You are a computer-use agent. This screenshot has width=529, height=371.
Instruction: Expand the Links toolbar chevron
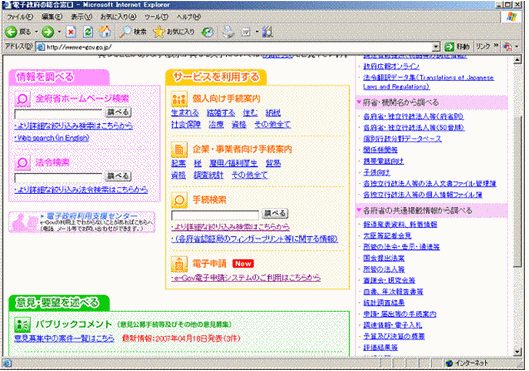[496, 46]
